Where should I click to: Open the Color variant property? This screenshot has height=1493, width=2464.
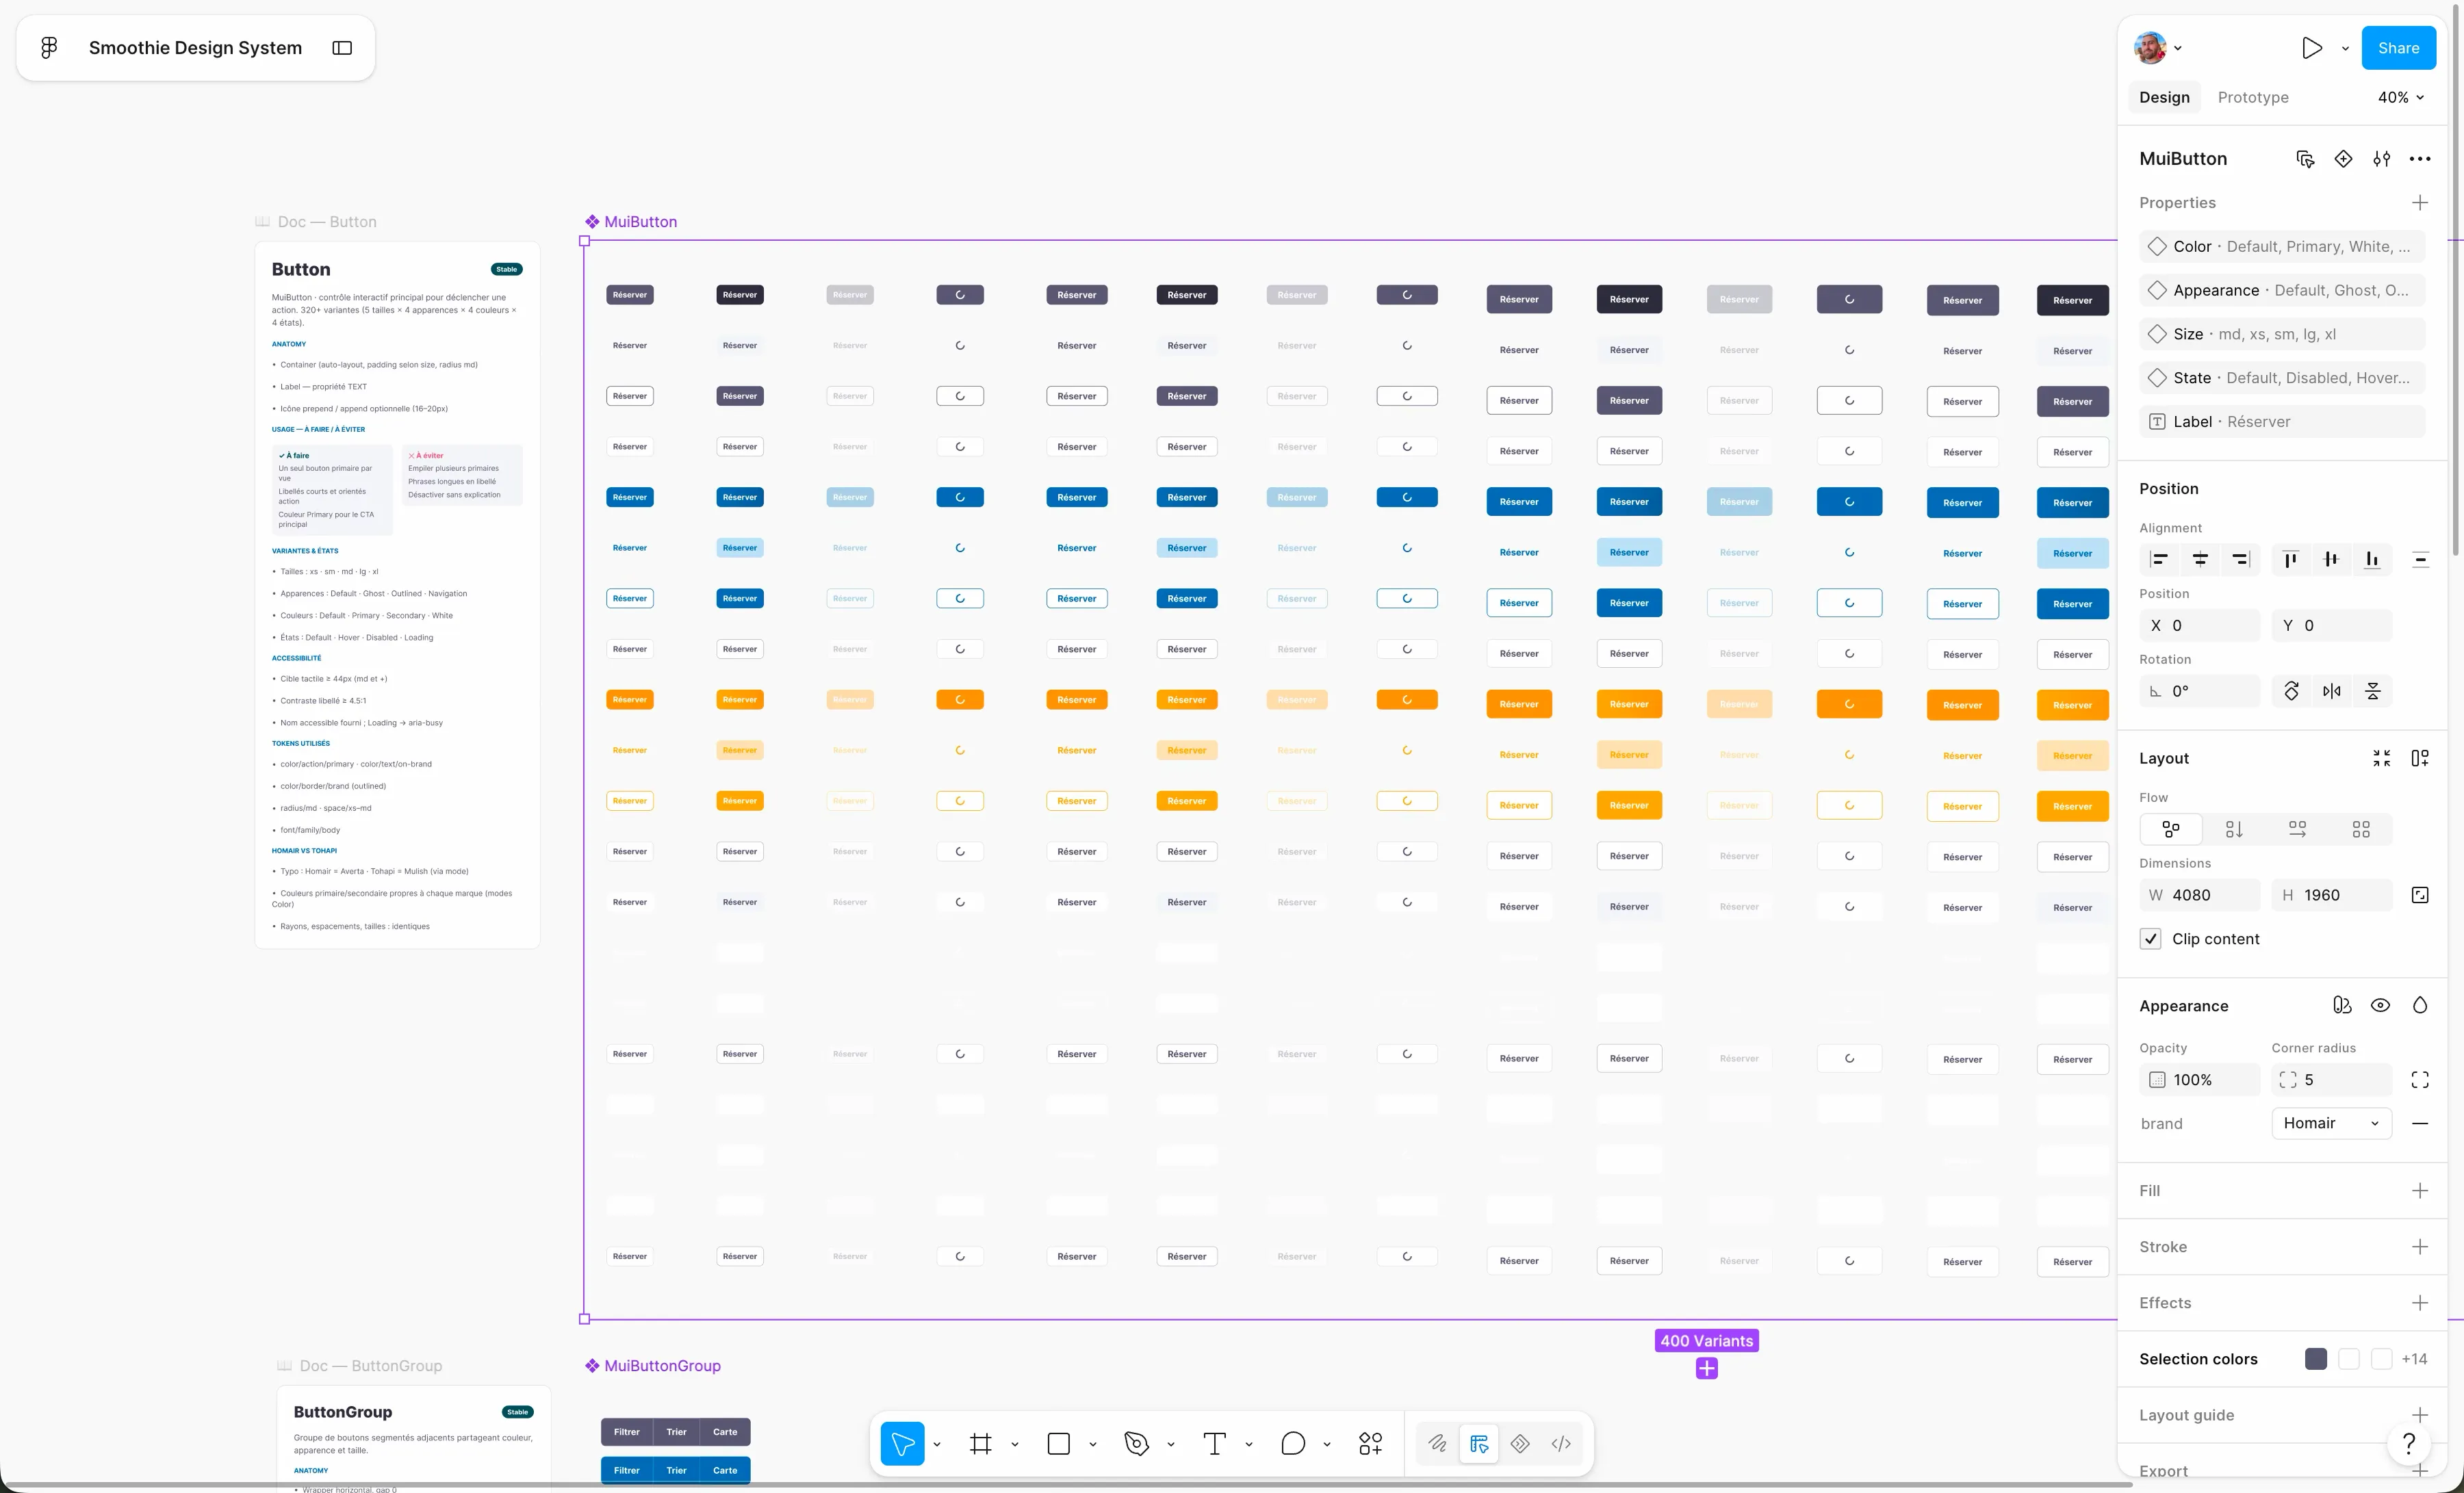[x=2282, y=246]
